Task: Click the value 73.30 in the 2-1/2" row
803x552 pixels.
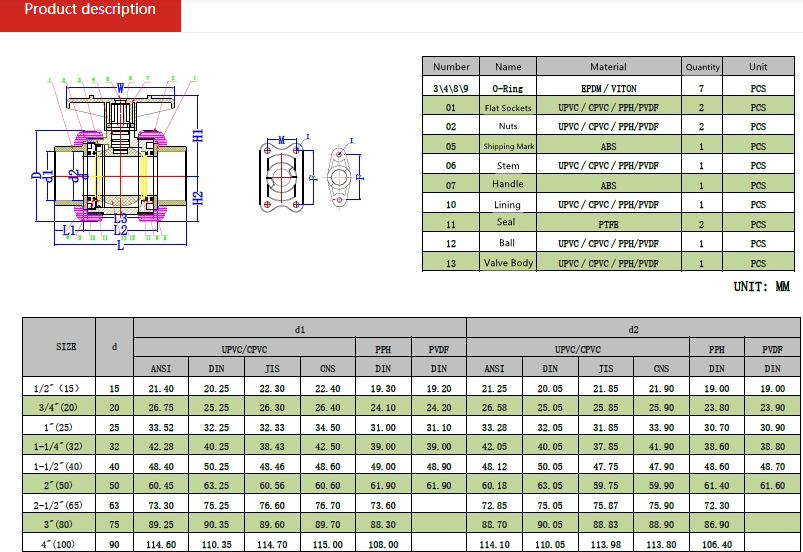Action: [161, 505]
